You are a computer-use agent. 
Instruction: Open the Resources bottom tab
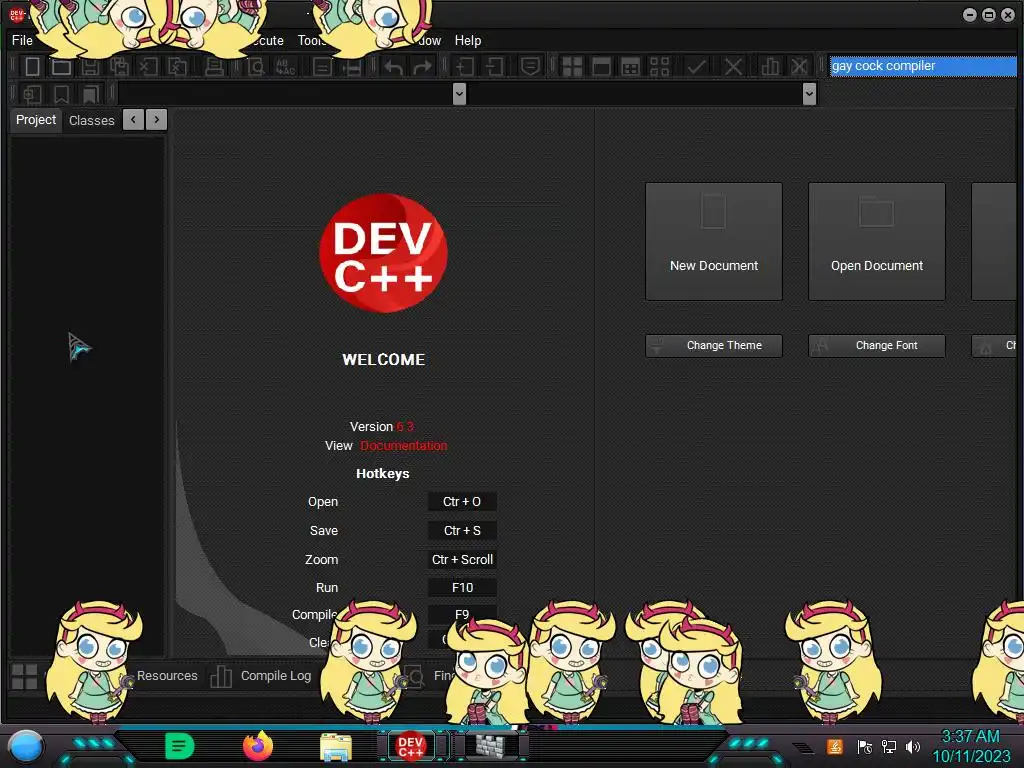(x=167, y=676)
